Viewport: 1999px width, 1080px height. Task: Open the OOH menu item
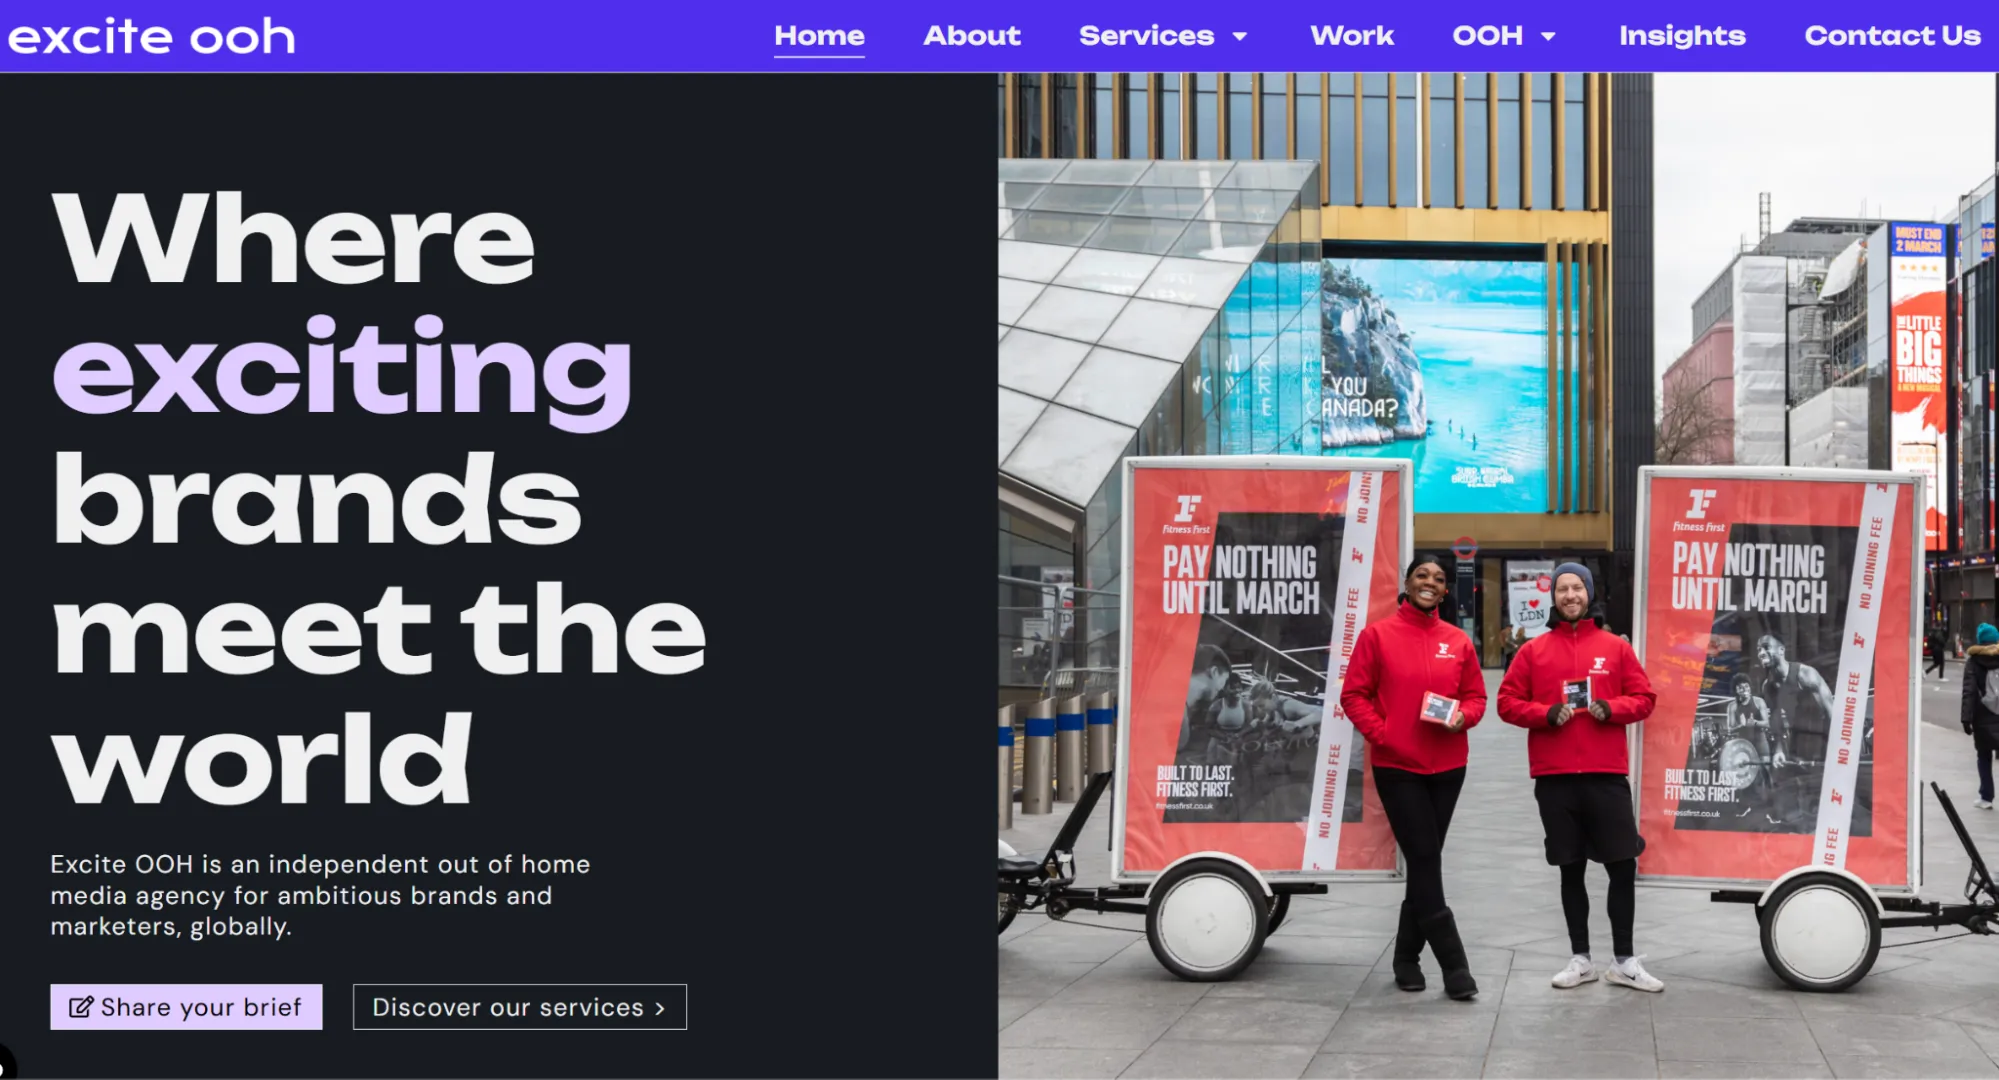pos(1488,36)
